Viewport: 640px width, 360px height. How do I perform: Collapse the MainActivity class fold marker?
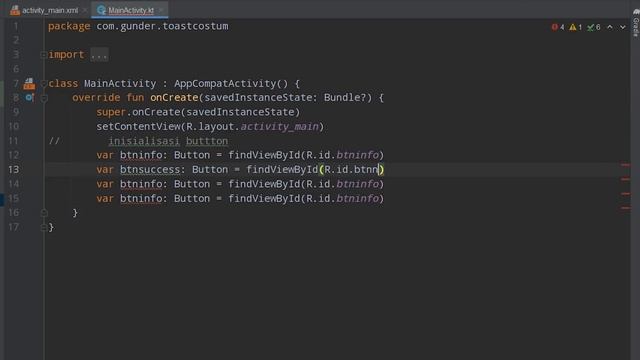pos(43,84)
